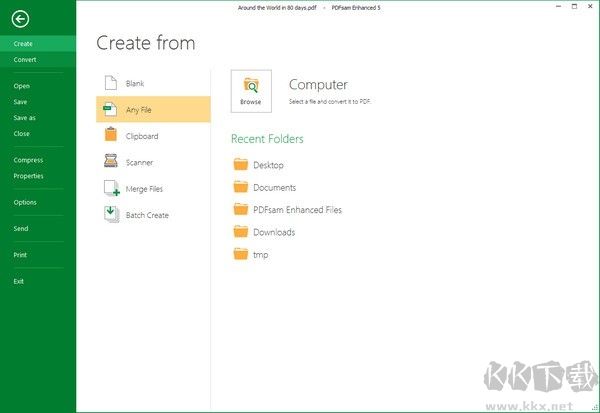Open the Downloads folder icon
The image size is (600, 413).
tap(241, 232)
